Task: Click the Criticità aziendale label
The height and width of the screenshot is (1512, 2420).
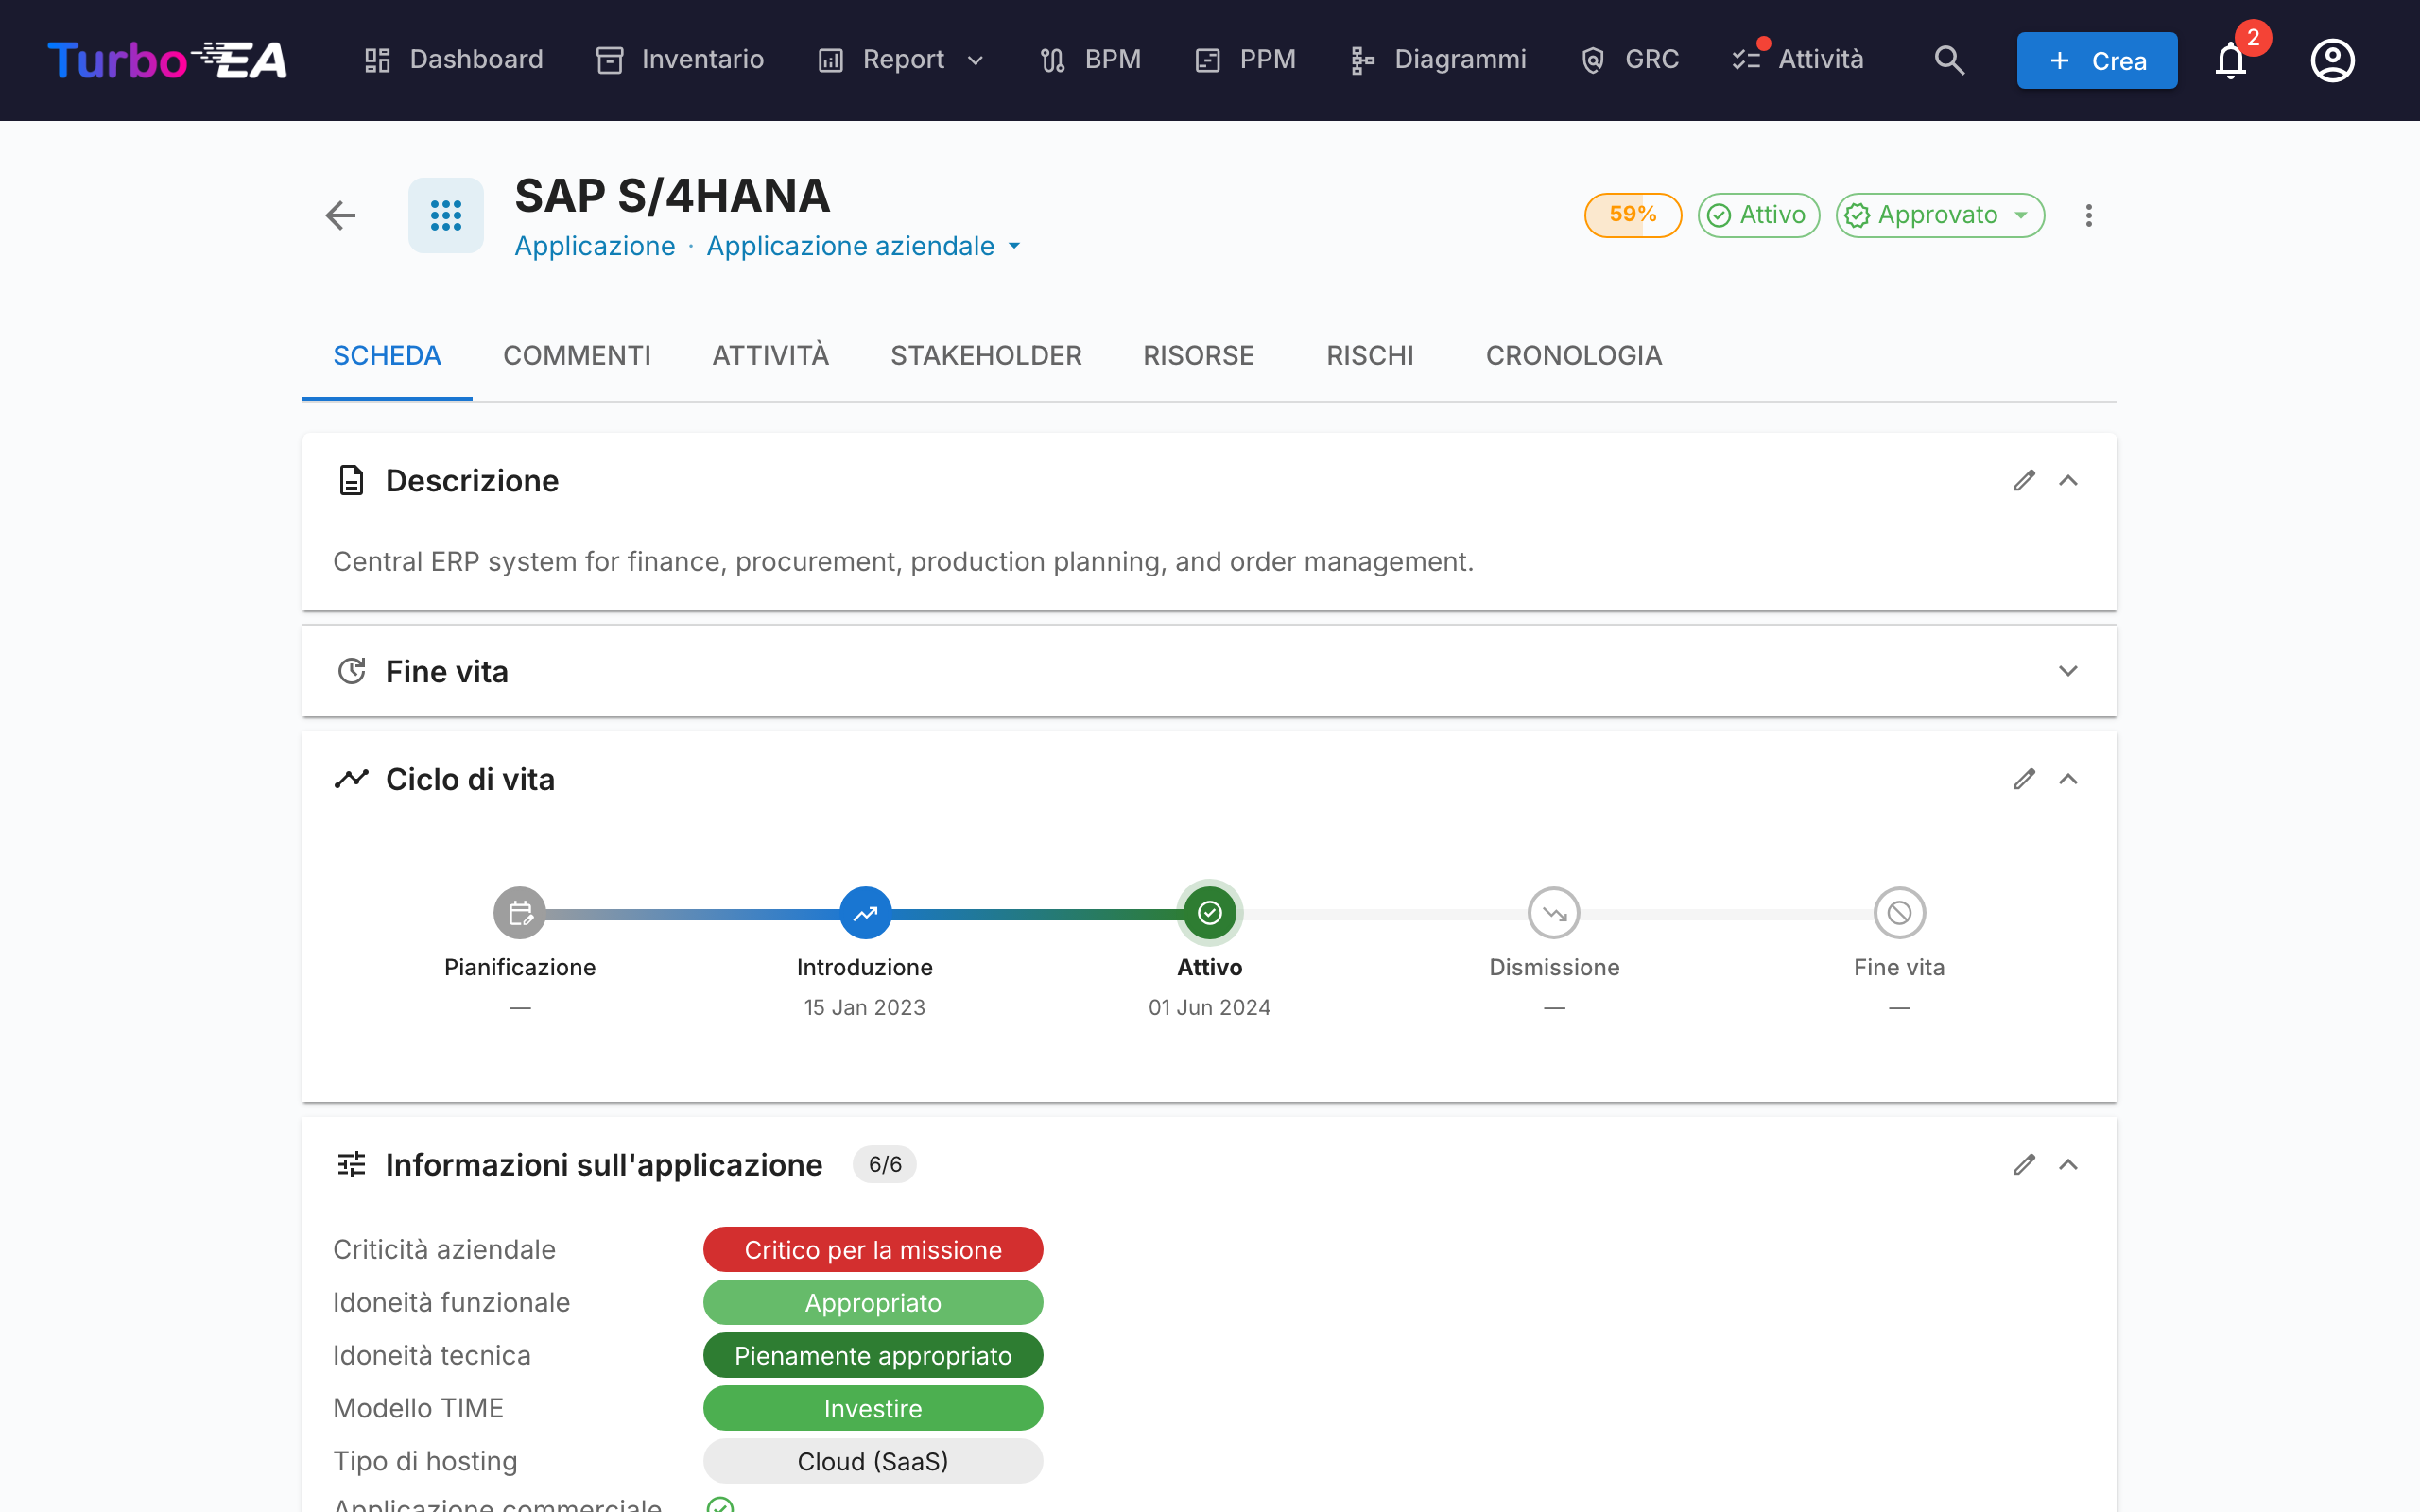Action: pos(444,1250)
